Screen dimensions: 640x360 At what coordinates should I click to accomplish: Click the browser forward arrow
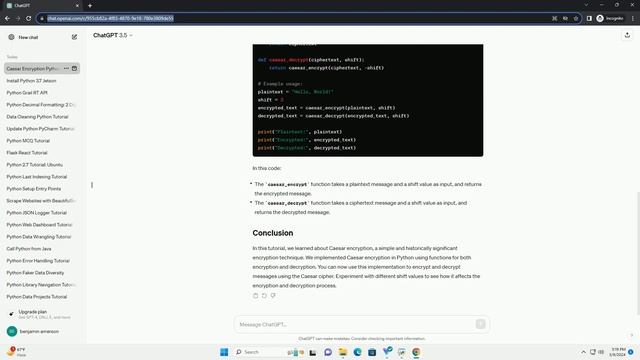[x=18, y=18]
